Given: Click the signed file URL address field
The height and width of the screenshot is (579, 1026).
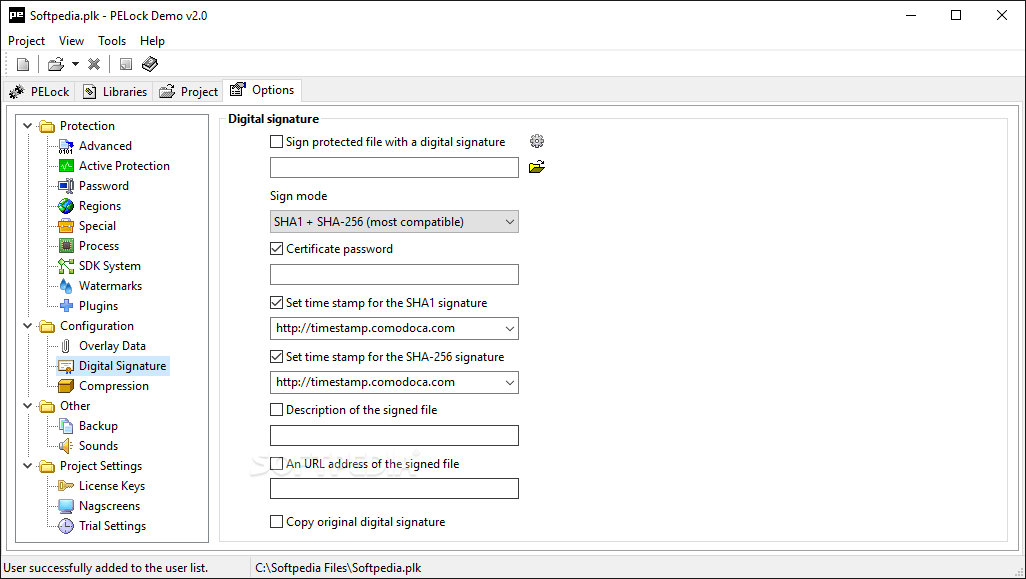Looking at the screenshot, I should [x=394, y=488].
